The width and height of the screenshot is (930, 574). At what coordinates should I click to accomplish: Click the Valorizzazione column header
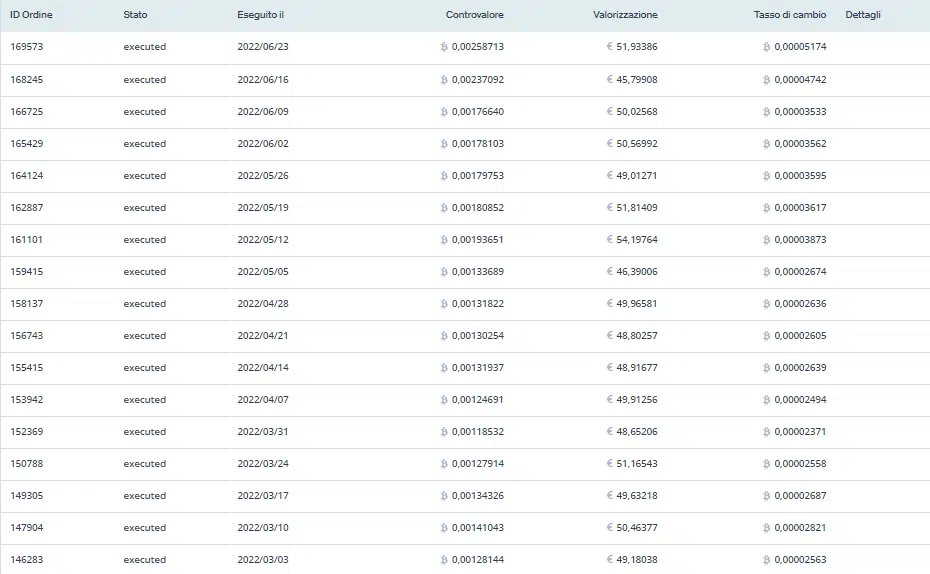(x=625, y=15)
